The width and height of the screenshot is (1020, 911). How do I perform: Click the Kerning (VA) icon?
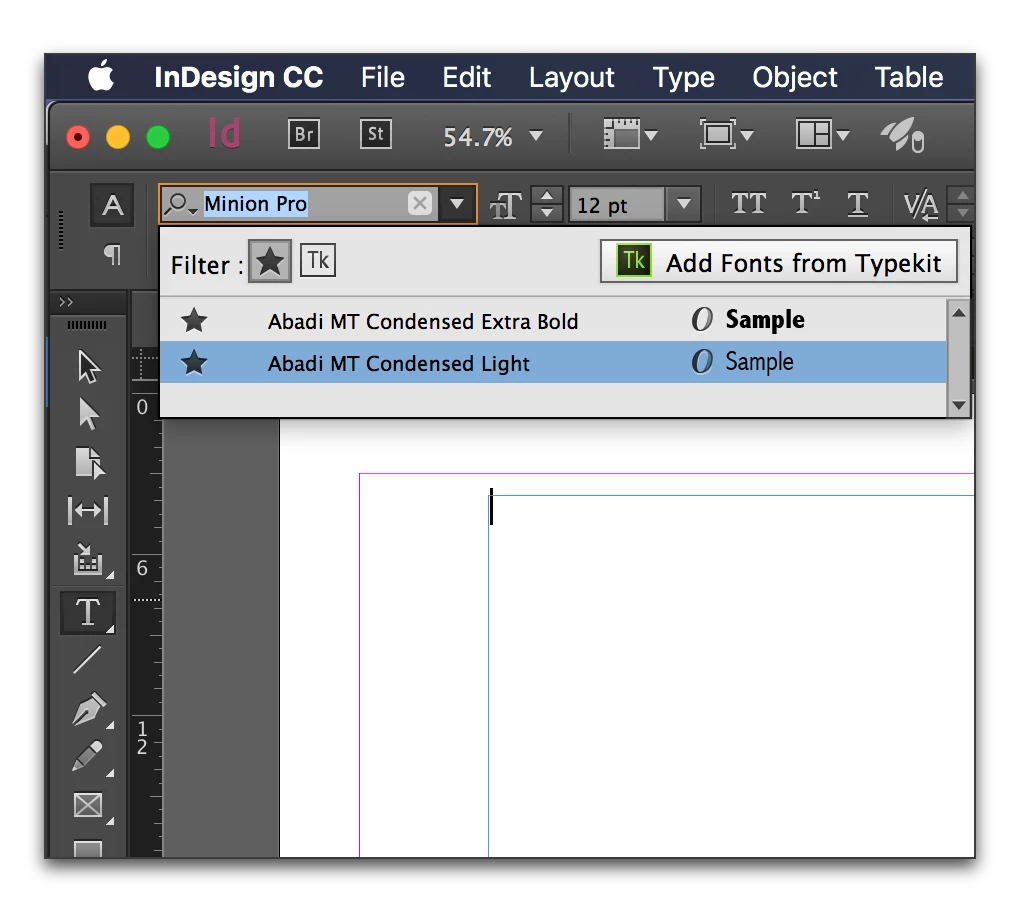pos(920,206)
